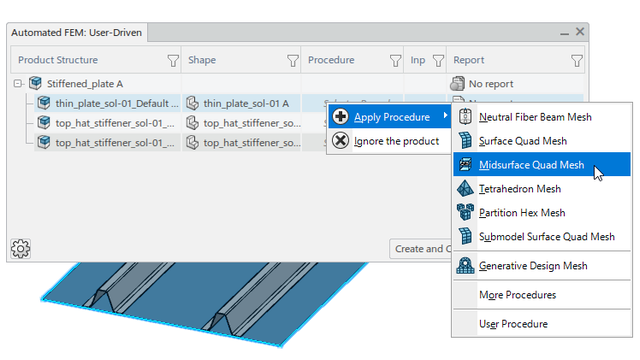Open the Procedure column filter

[395, 61]
